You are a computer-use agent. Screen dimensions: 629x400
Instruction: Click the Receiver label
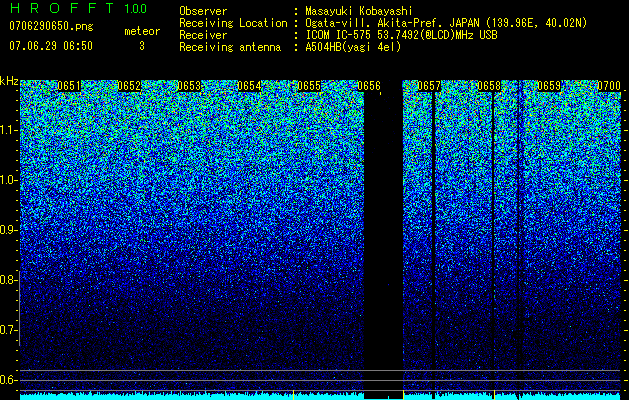coord(203,35)
